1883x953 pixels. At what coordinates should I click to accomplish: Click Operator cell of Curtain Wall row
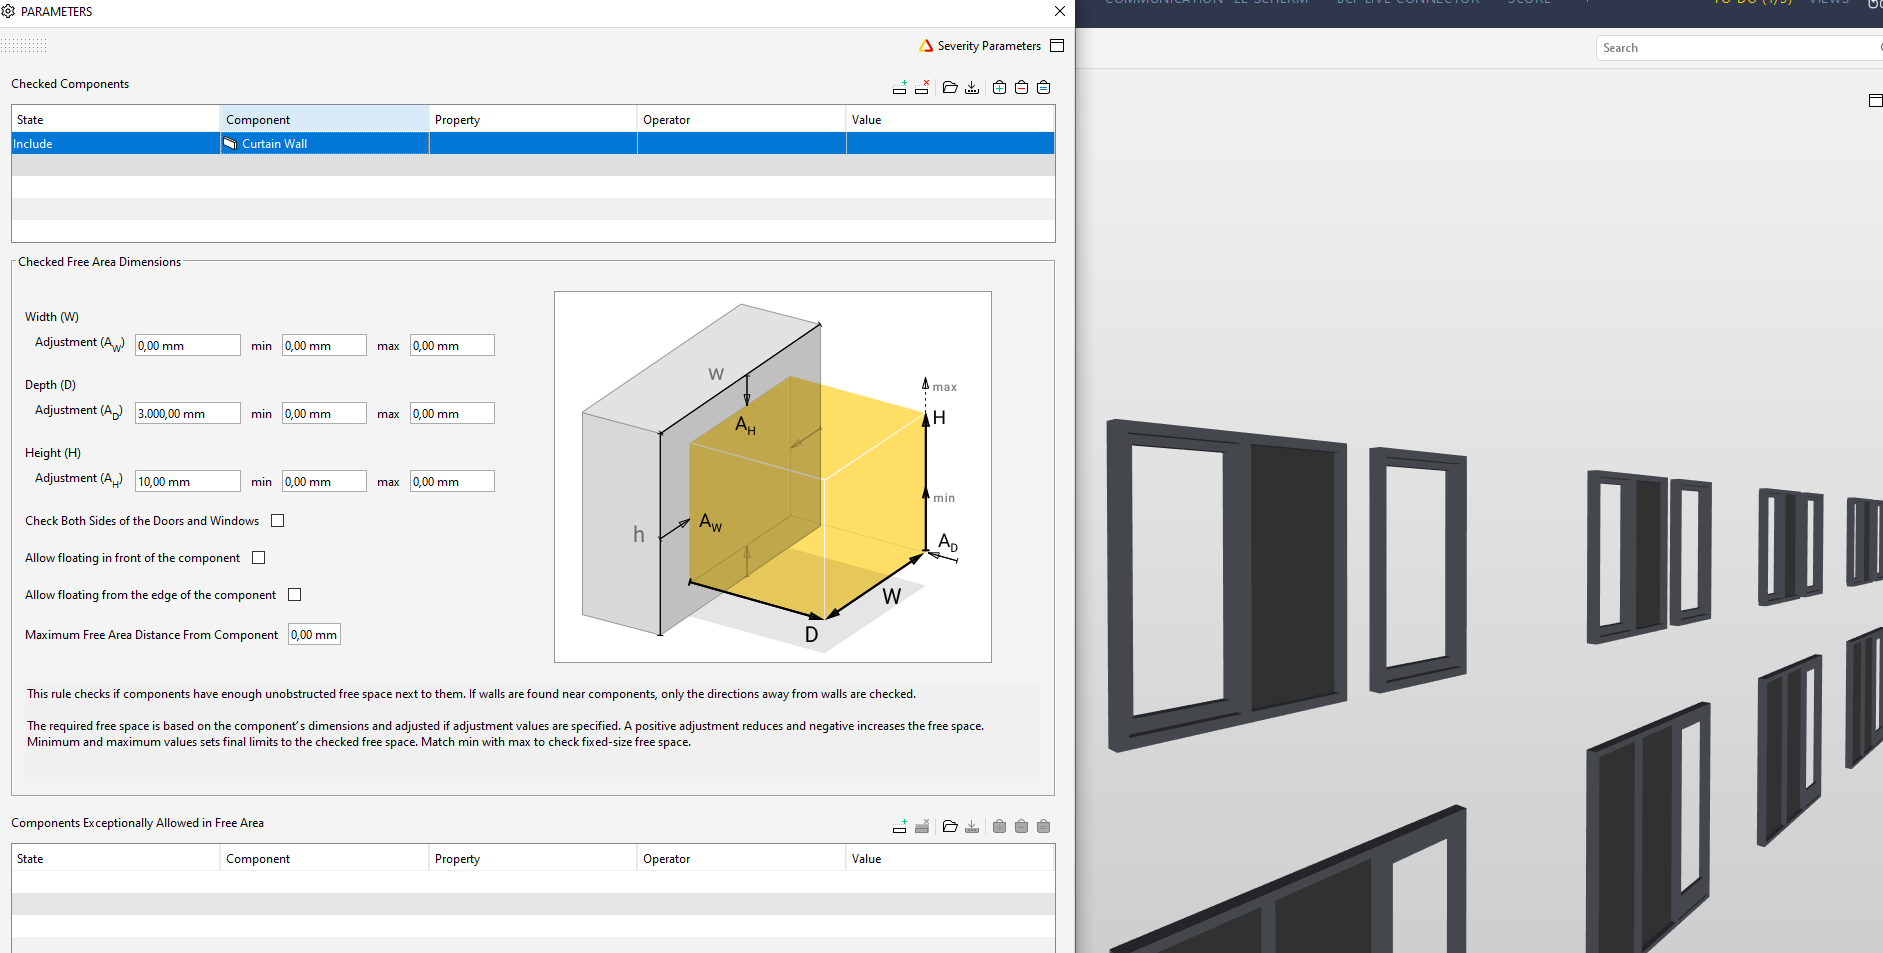point(742,144)
